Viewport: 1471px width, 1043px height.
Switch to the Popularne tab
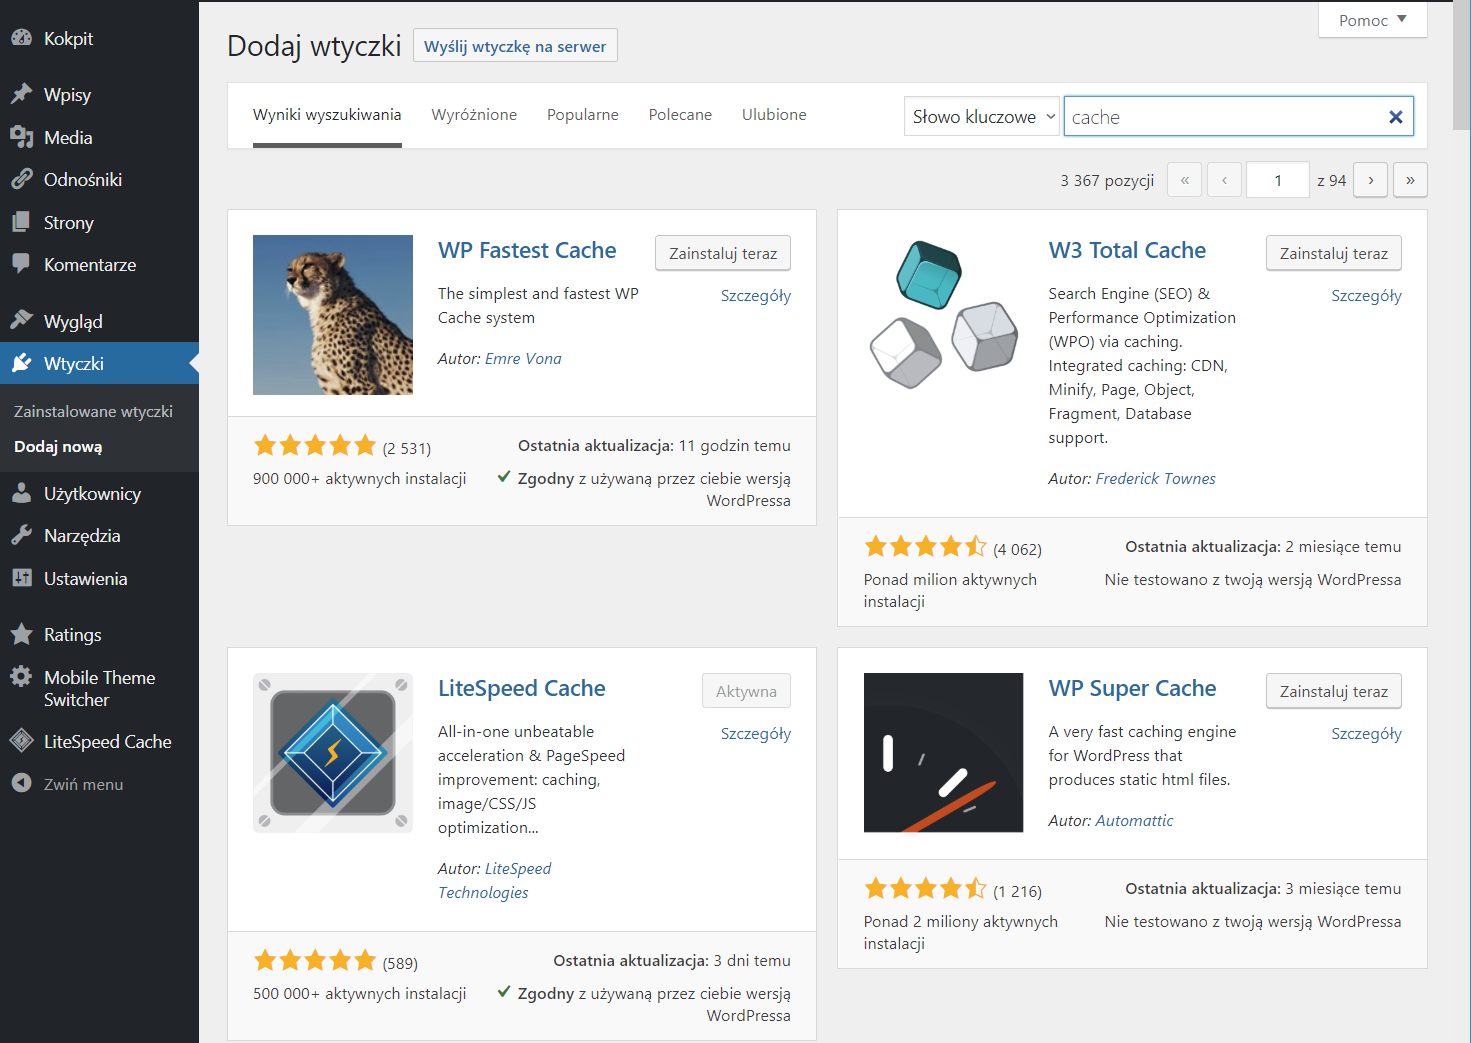(x=583, y=115)
